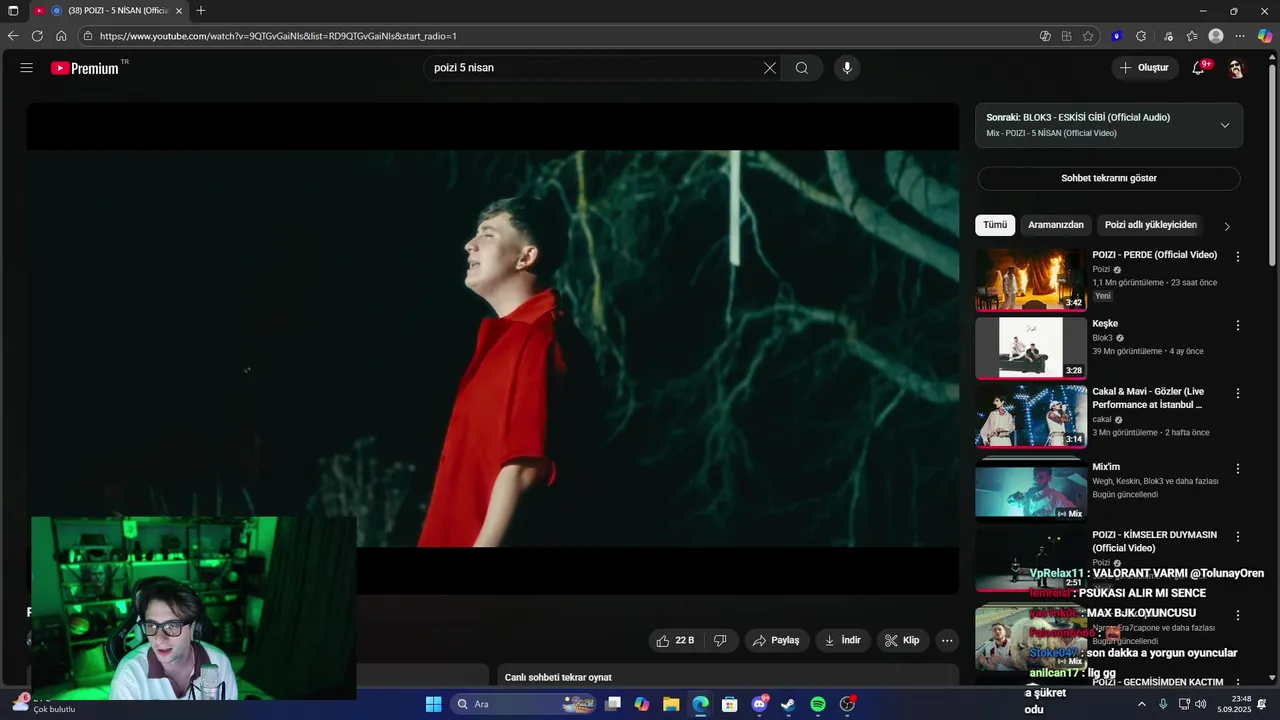
Task: Select the Aramanızdan filter chip
Action: pos(1056,225)
